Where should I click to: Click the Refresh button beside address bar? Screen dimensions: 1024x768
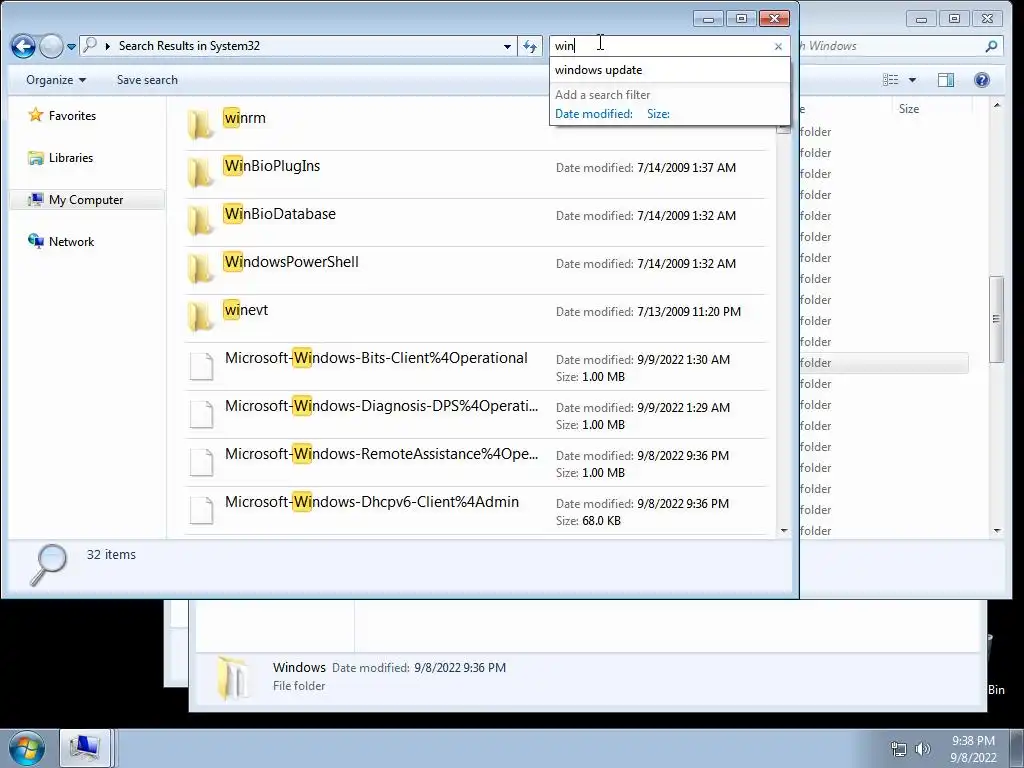pyautogui.click(x=530, y=46)
